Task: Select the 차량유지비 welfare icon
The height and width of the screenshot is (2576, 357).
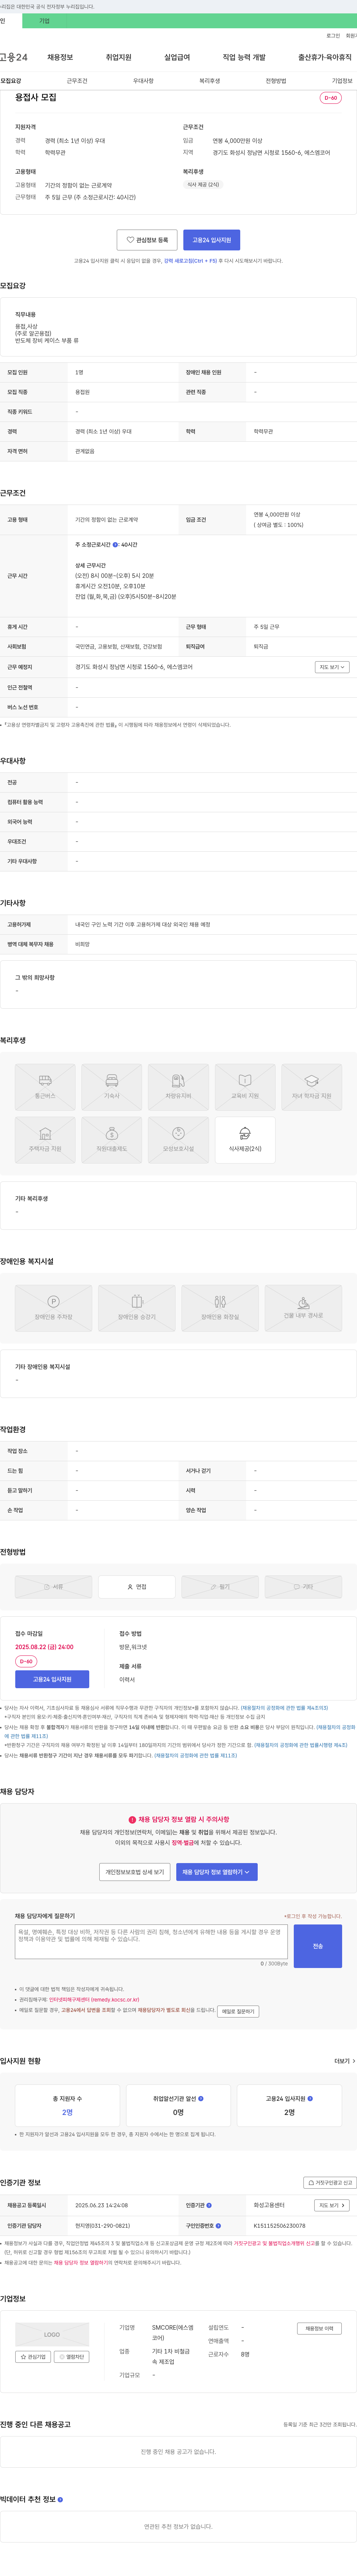Action: (x=178, y=1086)
